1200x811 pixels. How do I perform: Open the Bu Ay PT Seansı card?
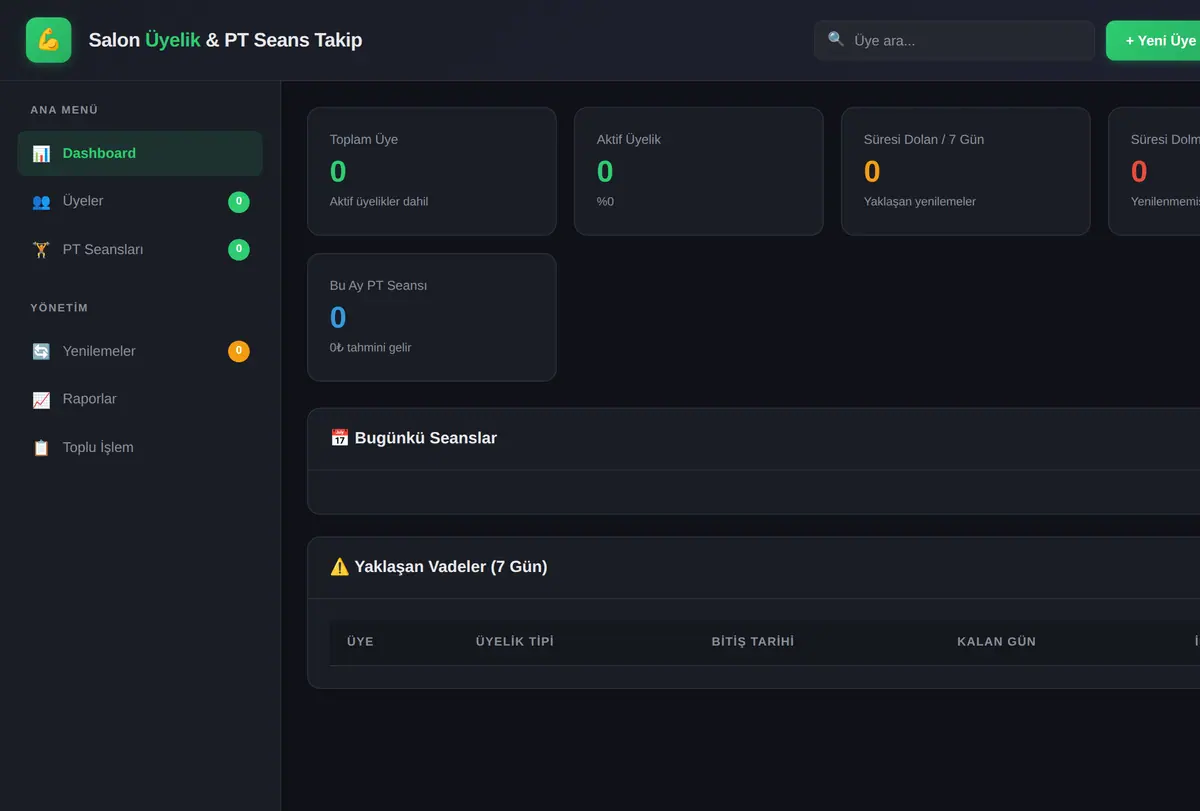coord(432,317)
